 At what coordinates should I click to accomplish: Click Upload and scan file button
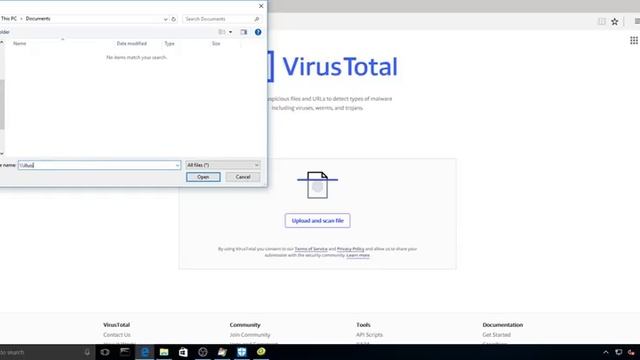pos(318,221)
